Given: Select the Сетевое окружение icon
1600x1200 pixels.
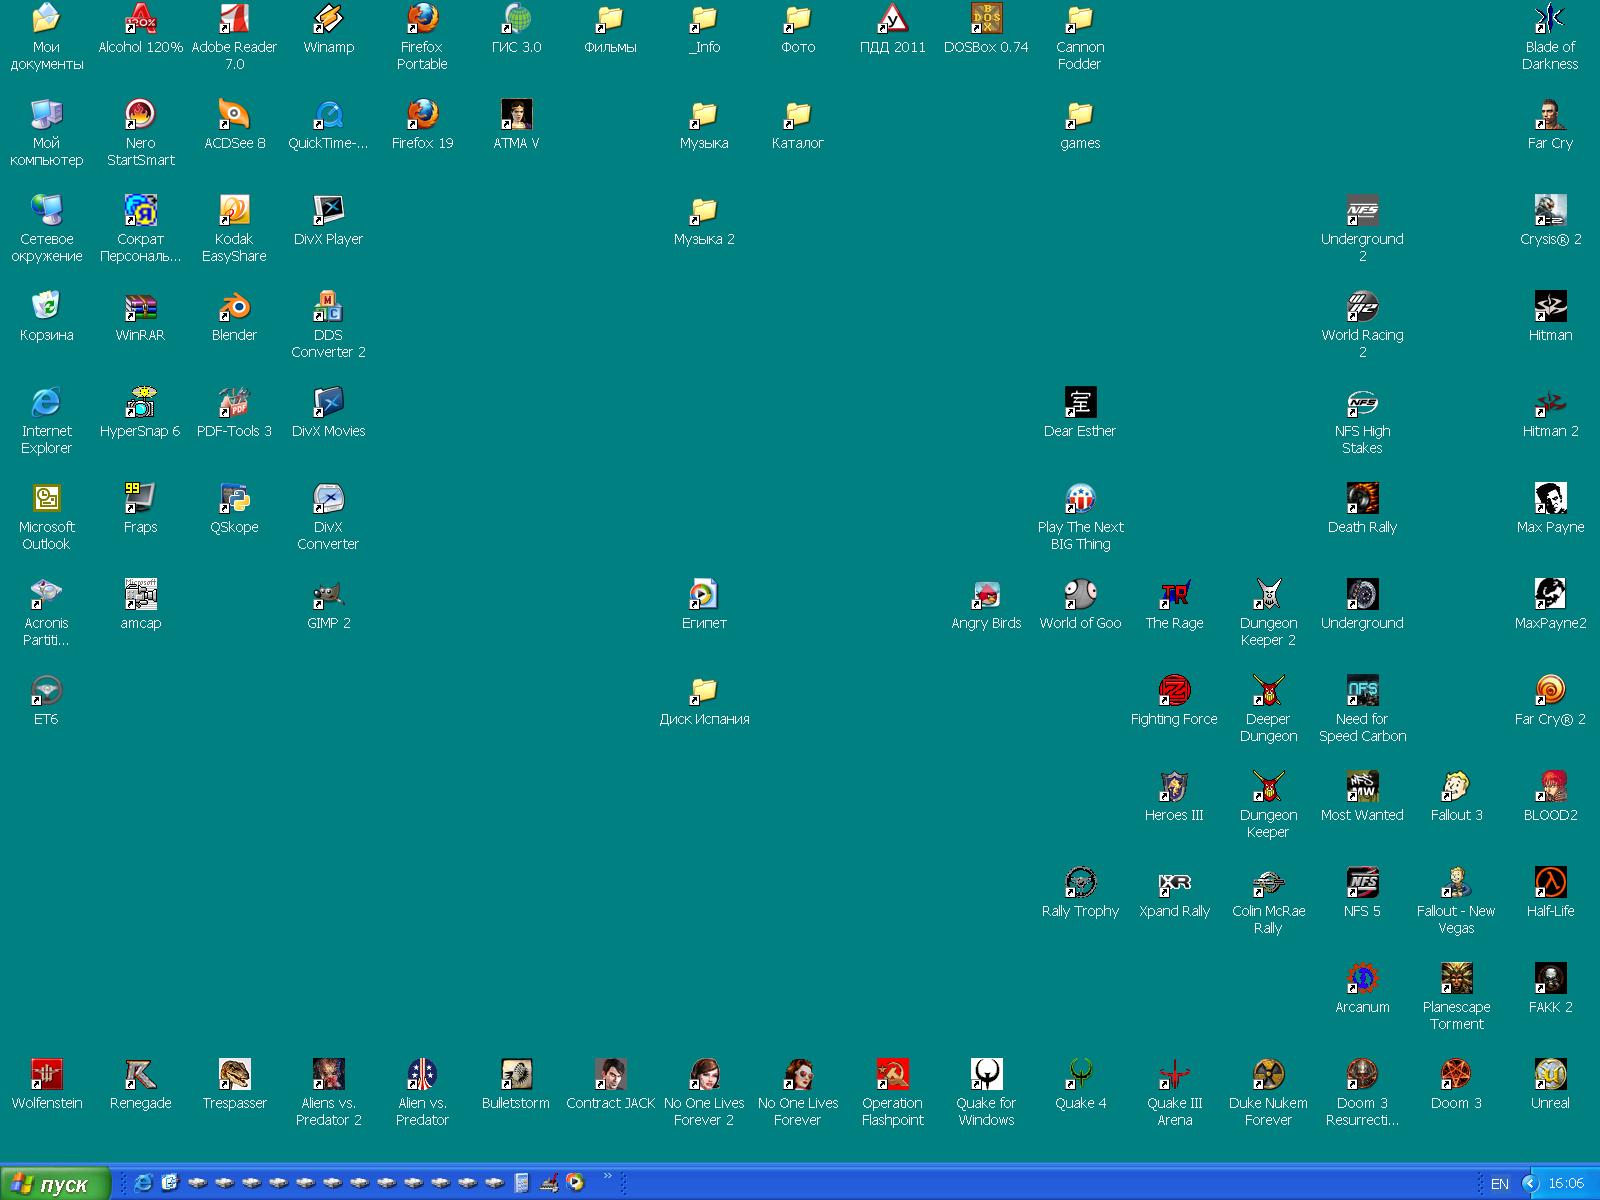Looking at the screenshot, I should (46, 210).
